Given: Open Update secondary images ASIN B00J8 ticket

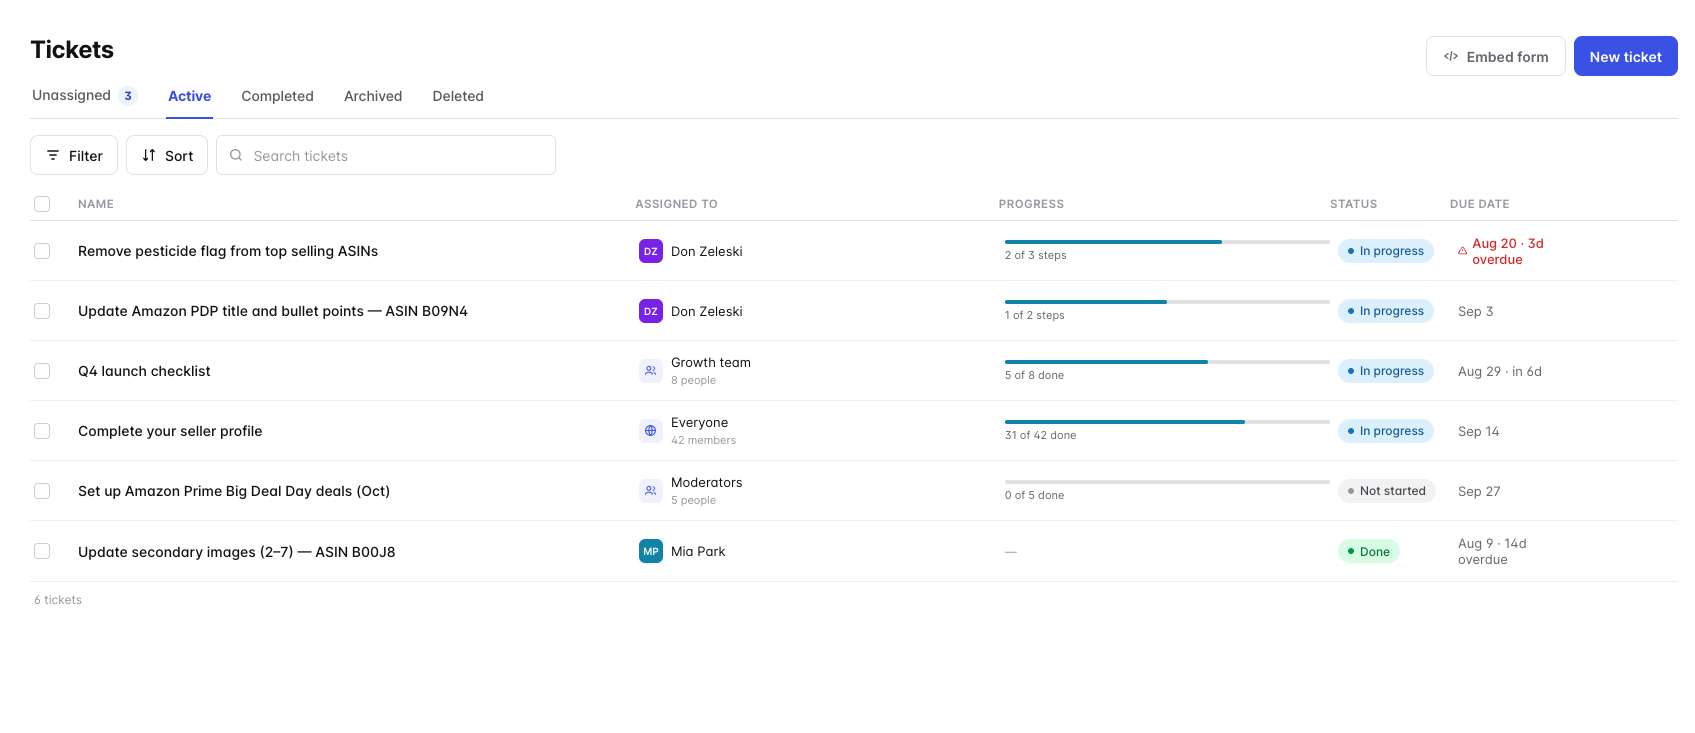Looking at the screenshot, I should coord(237,551).
